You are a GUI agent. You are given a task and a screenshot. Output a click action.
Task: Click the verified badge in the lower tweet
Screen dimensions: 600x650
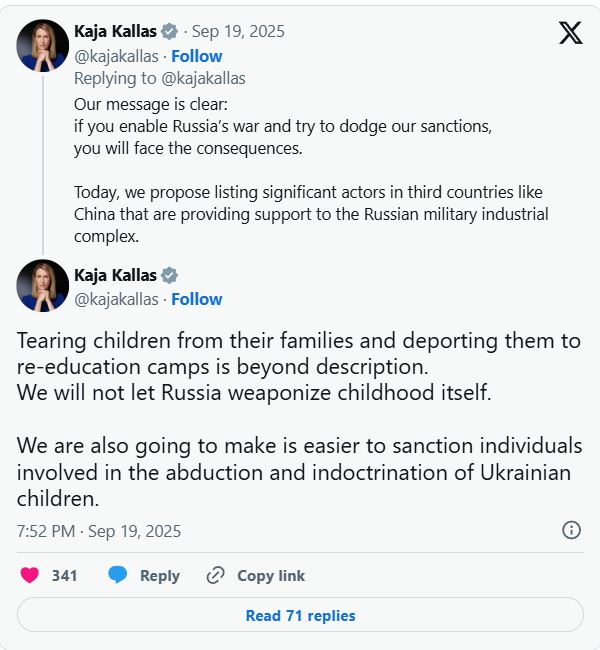tap(169, 275)
